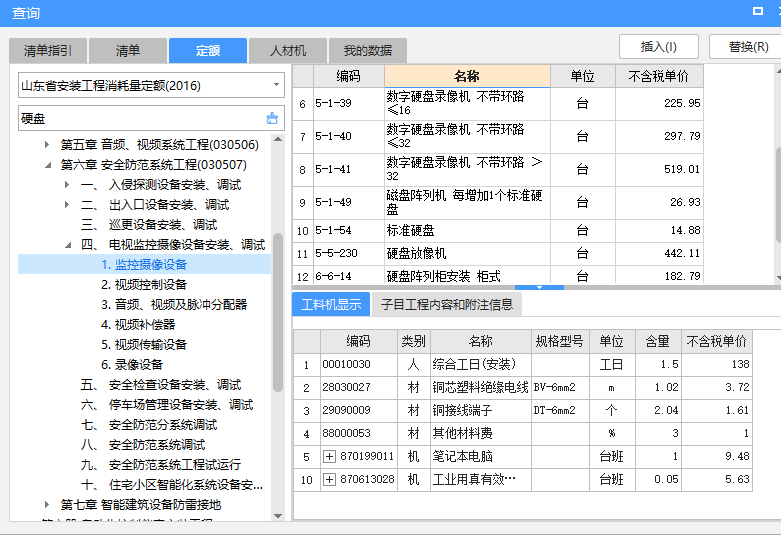Screen dimensions: 781x535
Task: Select row 5-1-40 数字硬盘录像机 ≤32
Action: coord(498,136)
